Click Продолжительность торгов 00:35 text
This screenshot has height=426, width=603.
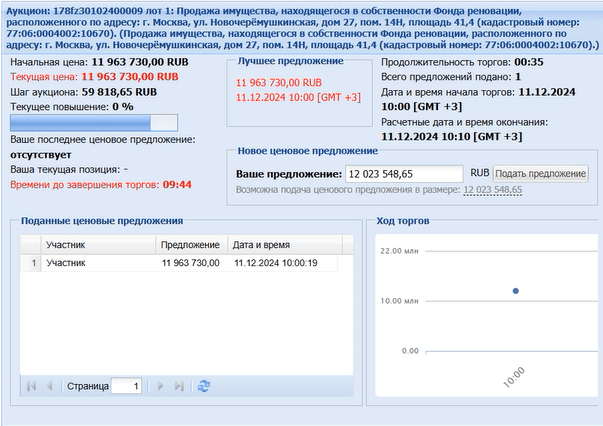(x=462, y=62)
